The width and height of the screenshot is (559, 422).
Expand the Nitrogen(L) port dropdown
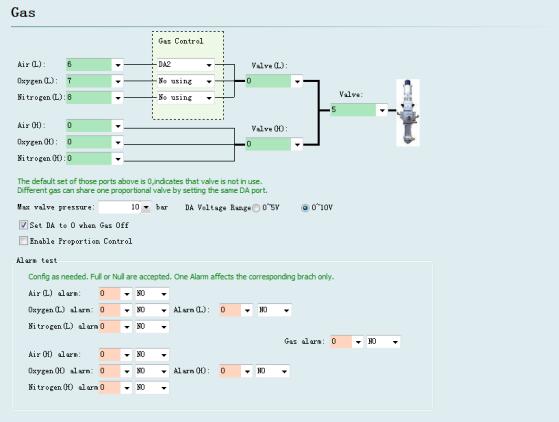[118, 98]
